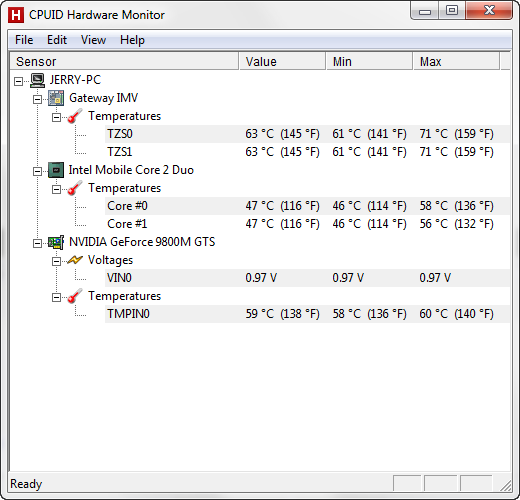Screen dimensions: 520x500
Task: Click TZS0 current value 63 °C
Action: tap(283, 134)
